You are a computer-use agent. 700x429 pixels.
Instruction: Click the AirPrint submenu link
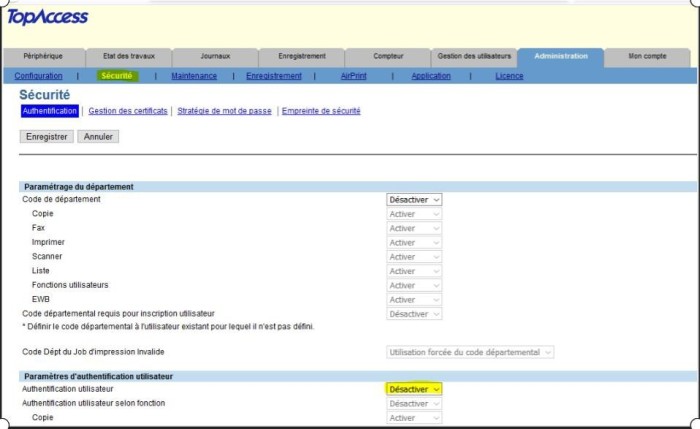(353, 76)
